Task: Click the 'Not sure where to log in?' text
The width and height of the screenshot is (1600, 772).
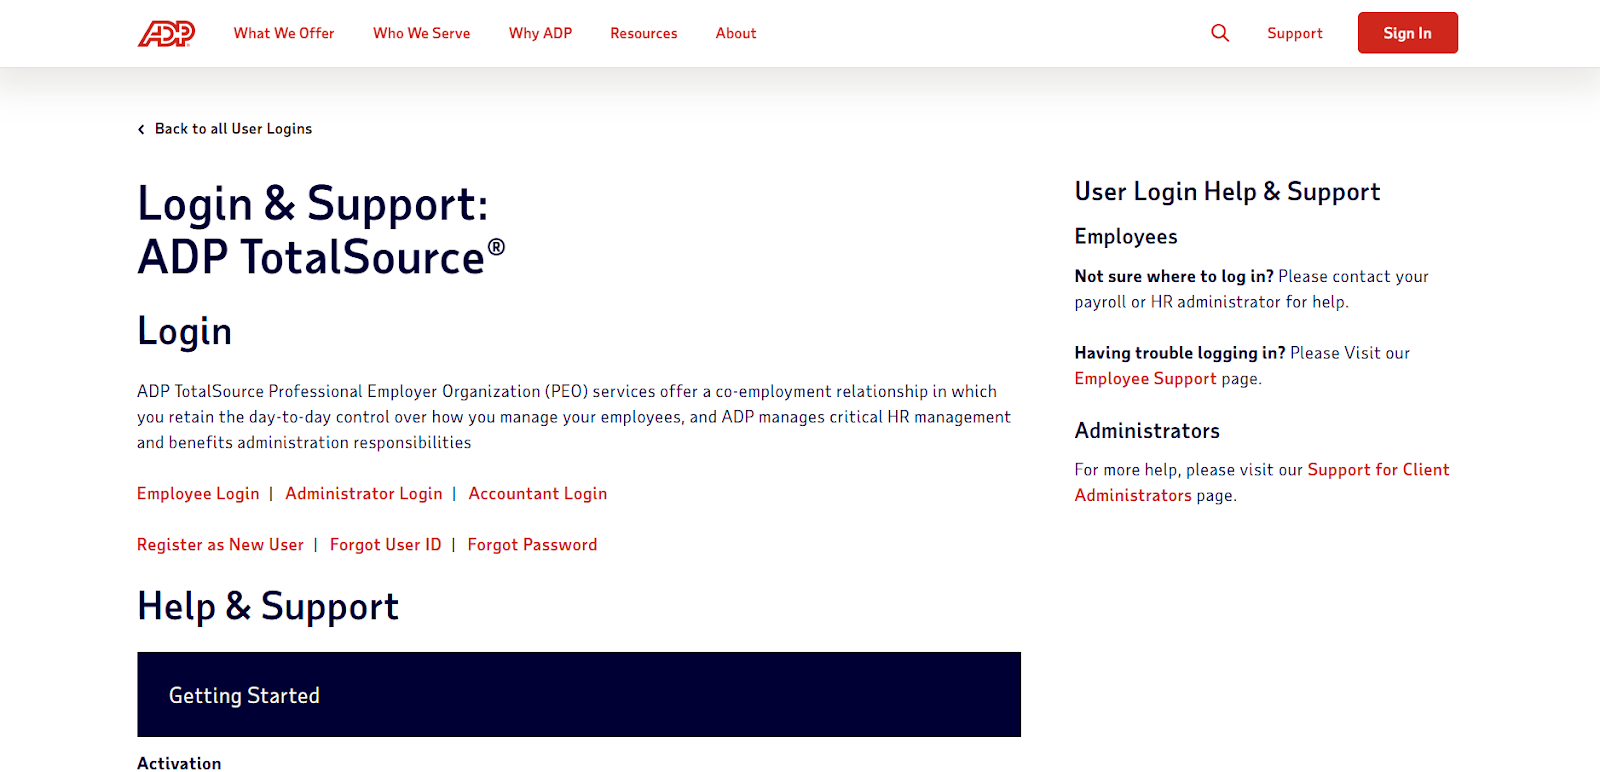Action: [1174, 277]
